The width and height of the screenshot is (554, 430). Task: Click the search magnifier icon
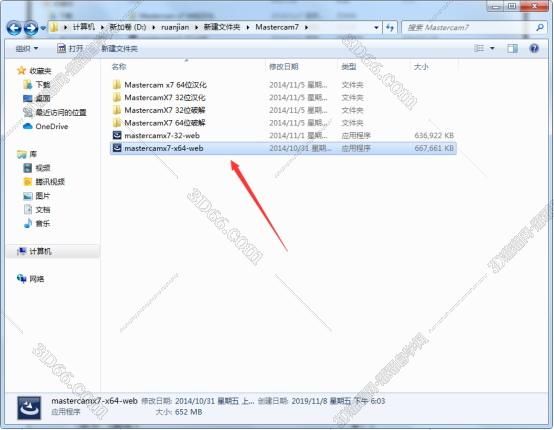(540, 27)
